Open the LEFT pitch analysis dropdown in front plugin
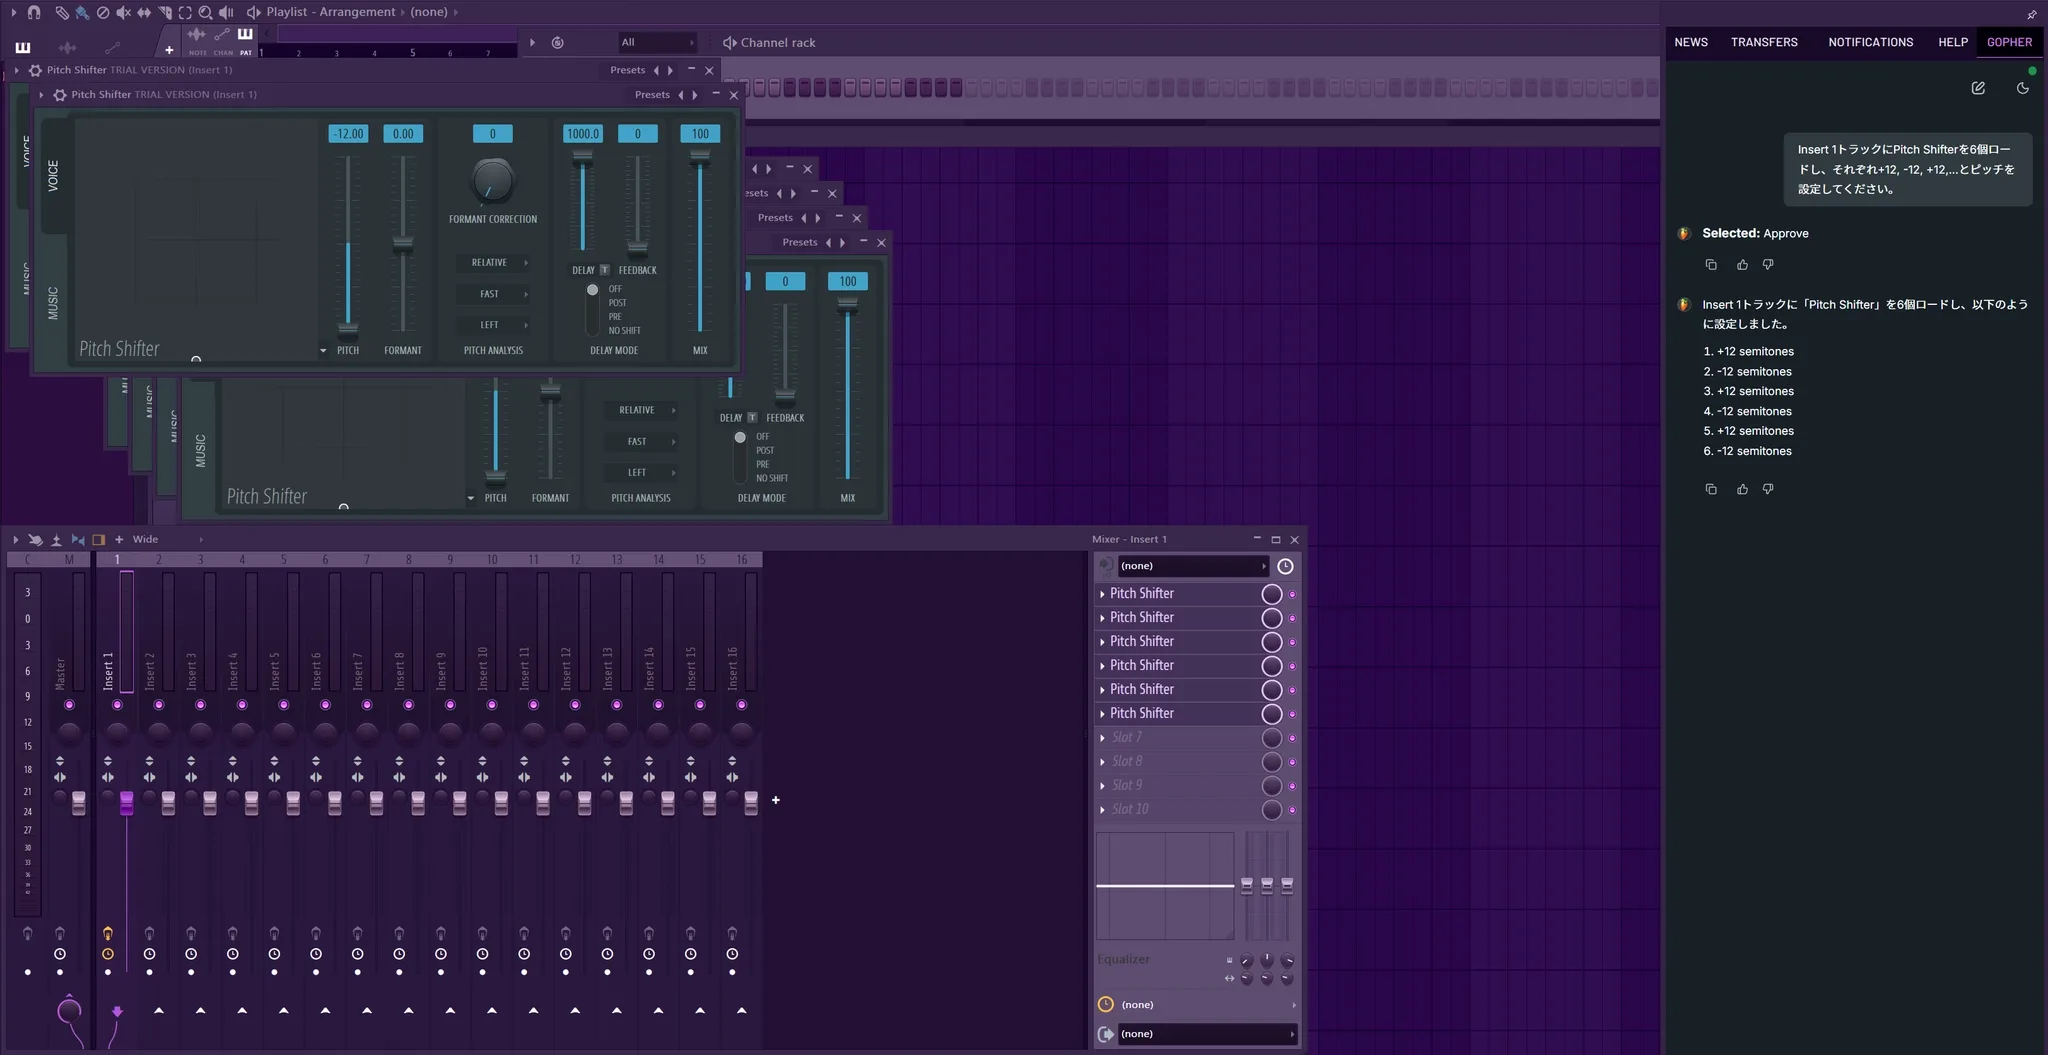Image resolution: width=2048 pixels, height=1055 pixels. tap(494, 325)
